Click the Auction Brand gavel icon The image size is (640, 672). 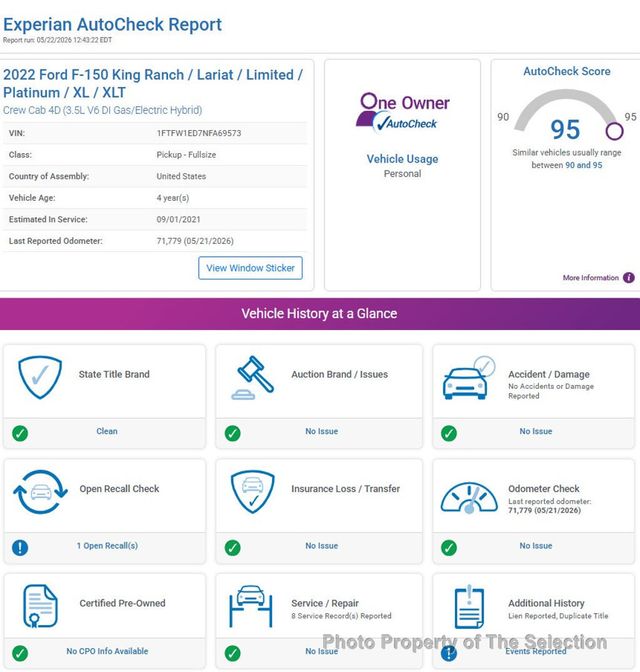(x=252, y=378)
